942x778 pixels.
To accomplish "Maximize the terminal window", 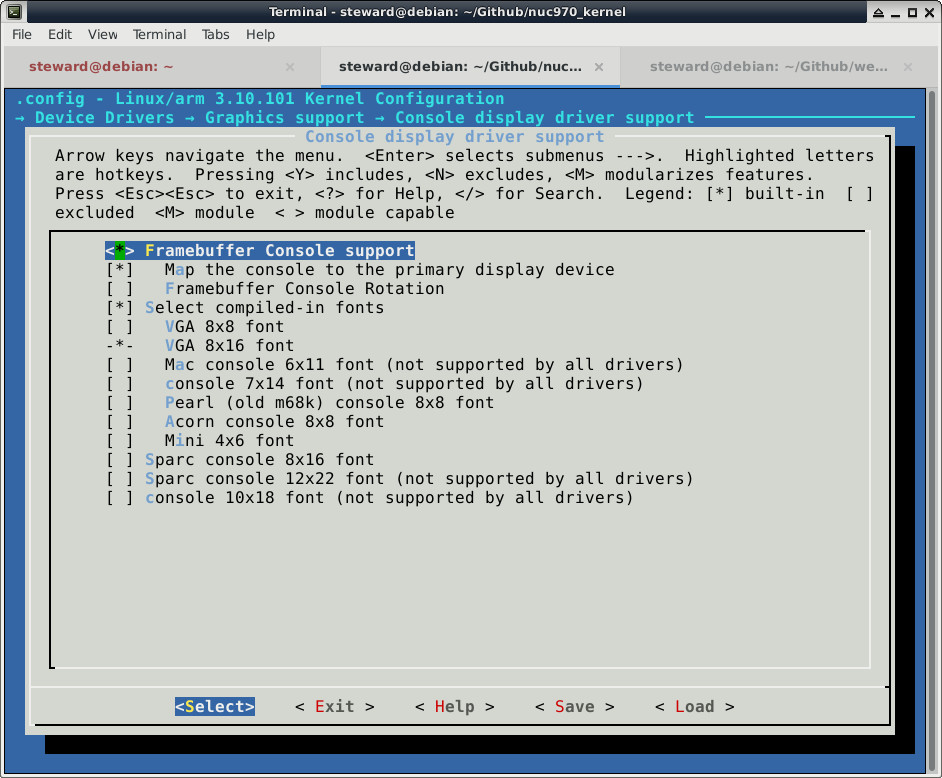I will pos(913,12).
